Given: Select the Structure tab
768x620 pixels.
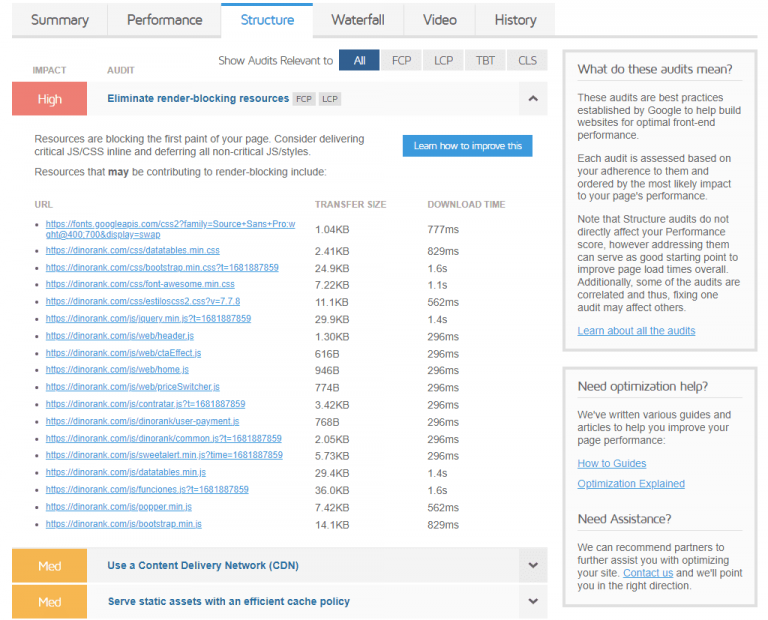Looking at the screenshot, I should (267, 20).
